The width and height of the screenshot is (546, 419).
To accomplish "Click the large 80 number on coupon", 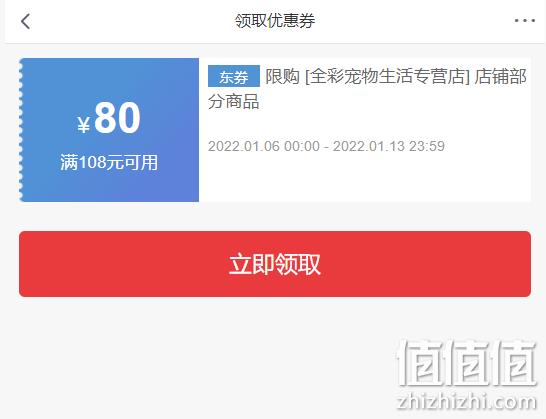I will coord(117,117).
